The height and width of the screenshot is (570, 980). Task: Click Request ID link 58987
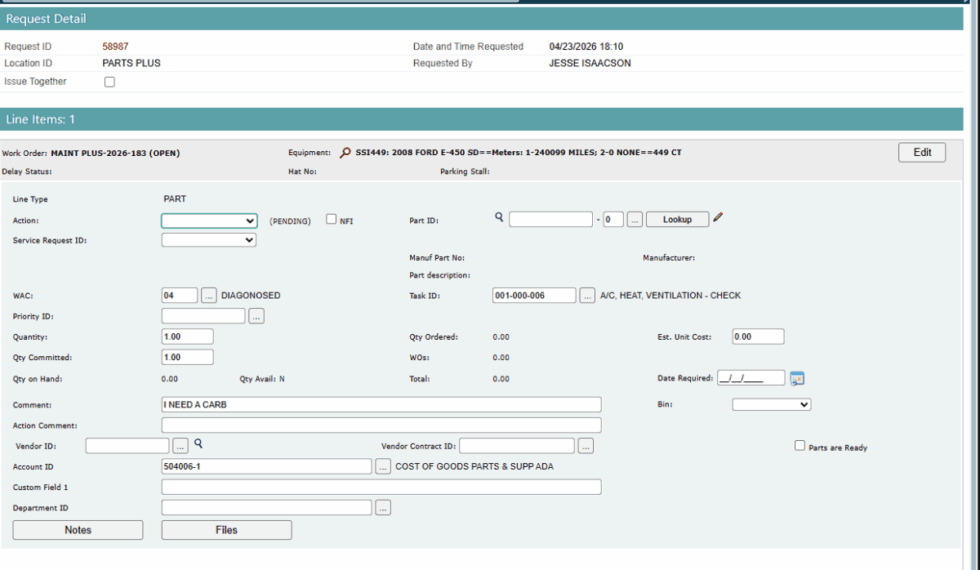[x=115, y=47]
